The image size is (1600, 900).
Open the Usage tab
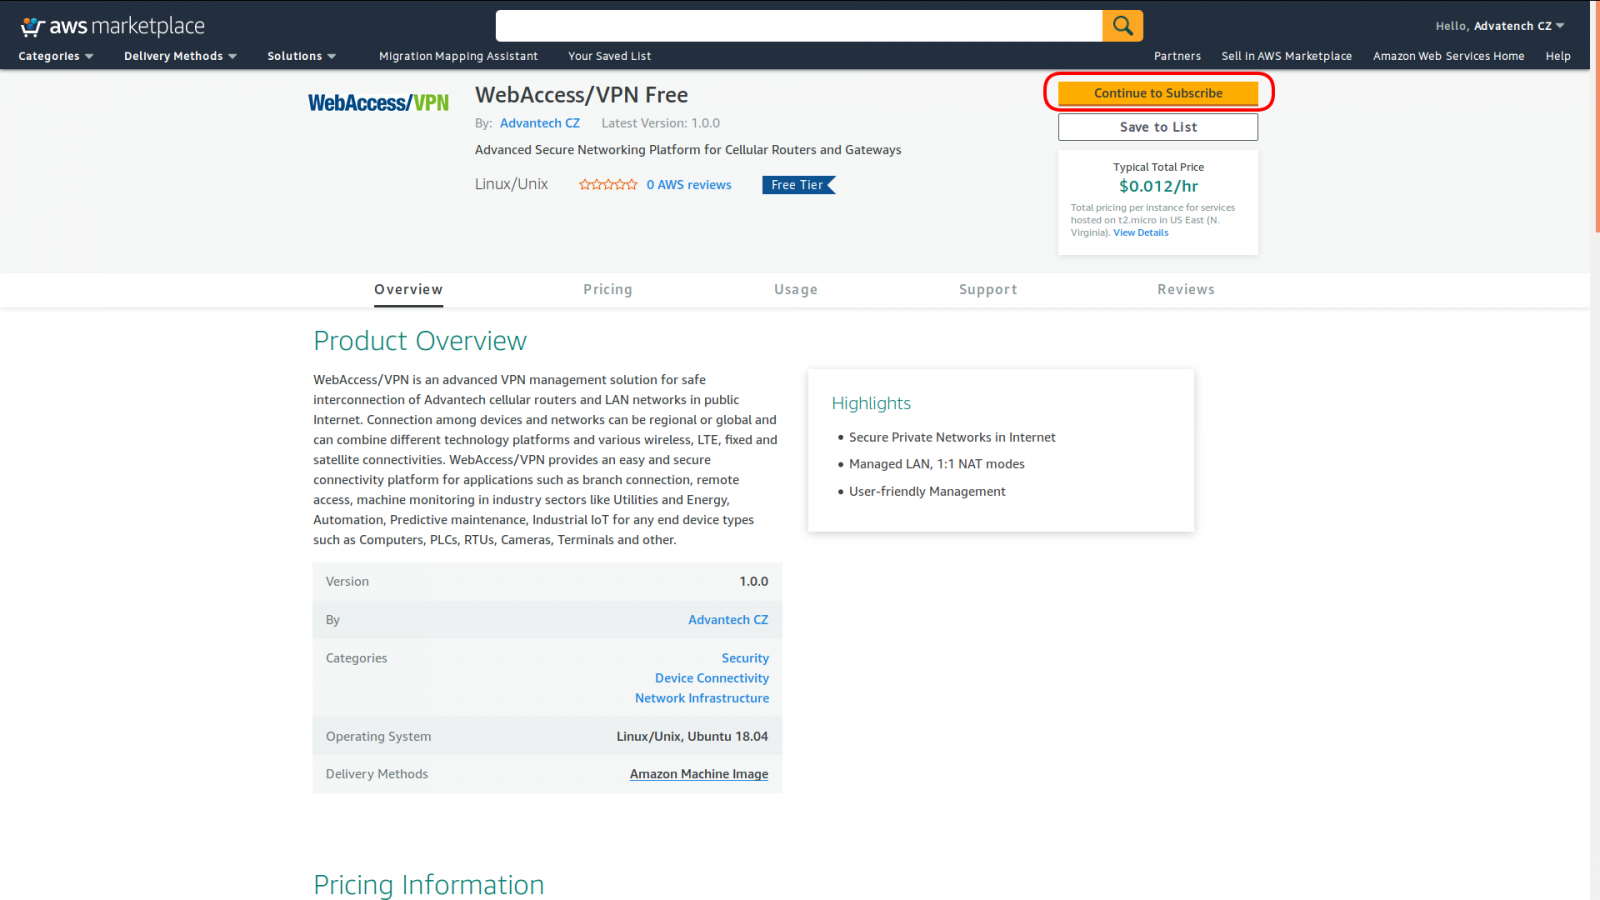[x=795, y=290]
